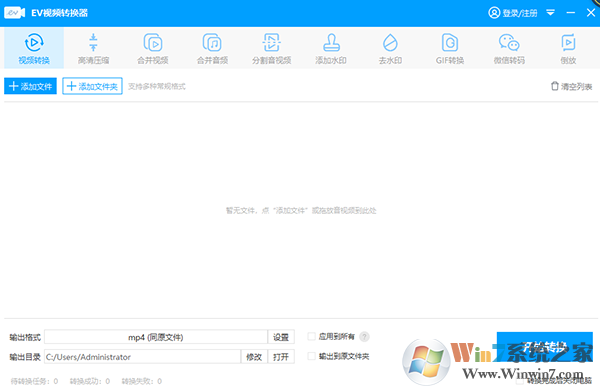
Task: Click the help question mark icon
Action: (364, 337)
